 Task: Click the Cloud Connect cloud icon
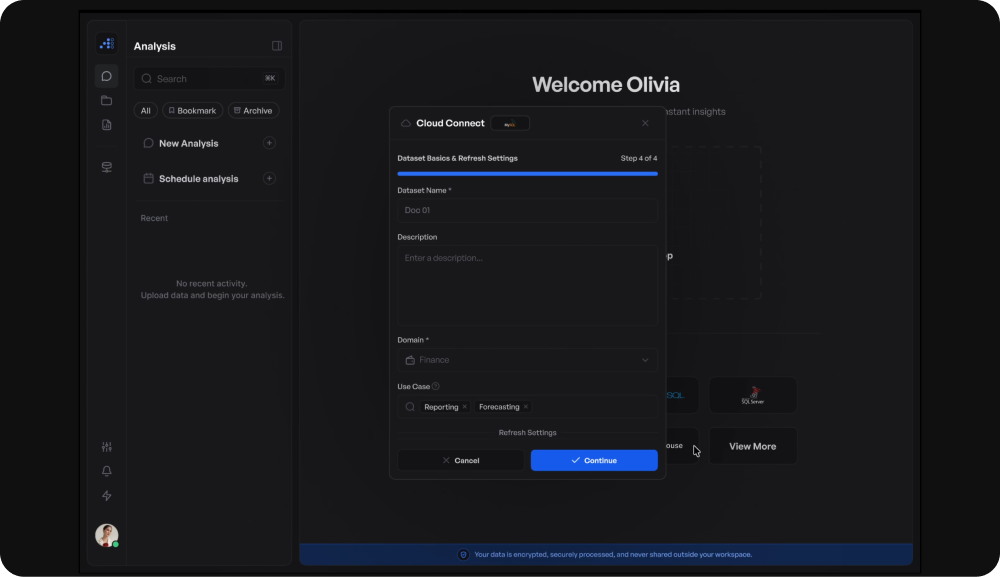pos(406,123)
